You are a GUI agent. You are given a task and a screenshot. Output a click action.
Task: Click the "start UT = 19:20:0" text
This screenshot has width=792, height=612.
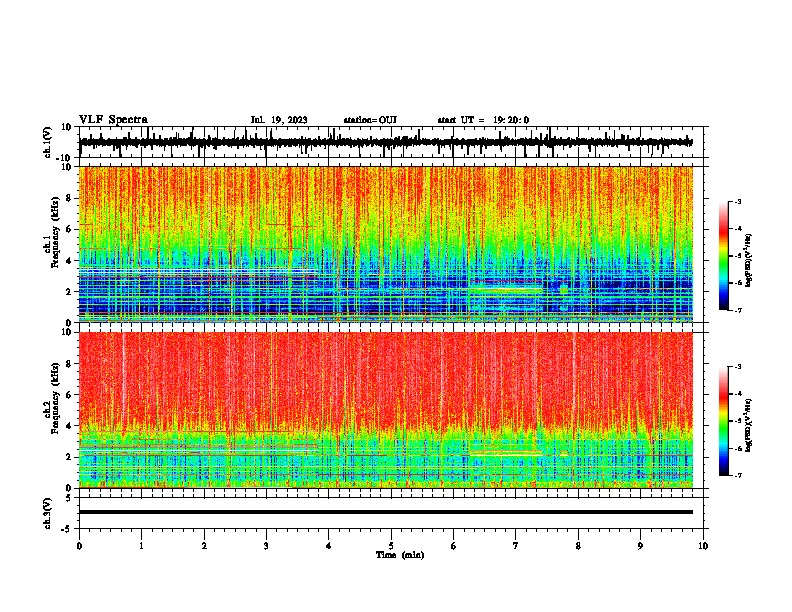point(483,120)
